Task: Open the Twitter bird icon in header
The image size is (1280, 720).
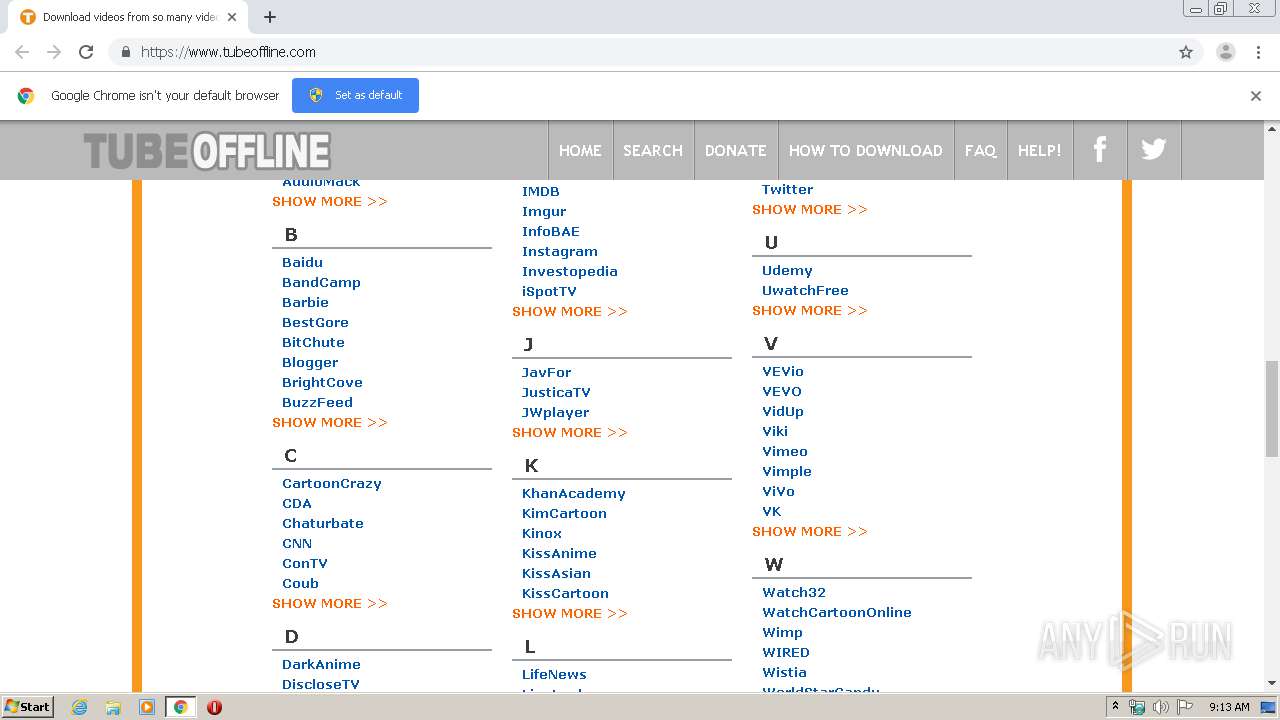Action: click(1153, 150)
